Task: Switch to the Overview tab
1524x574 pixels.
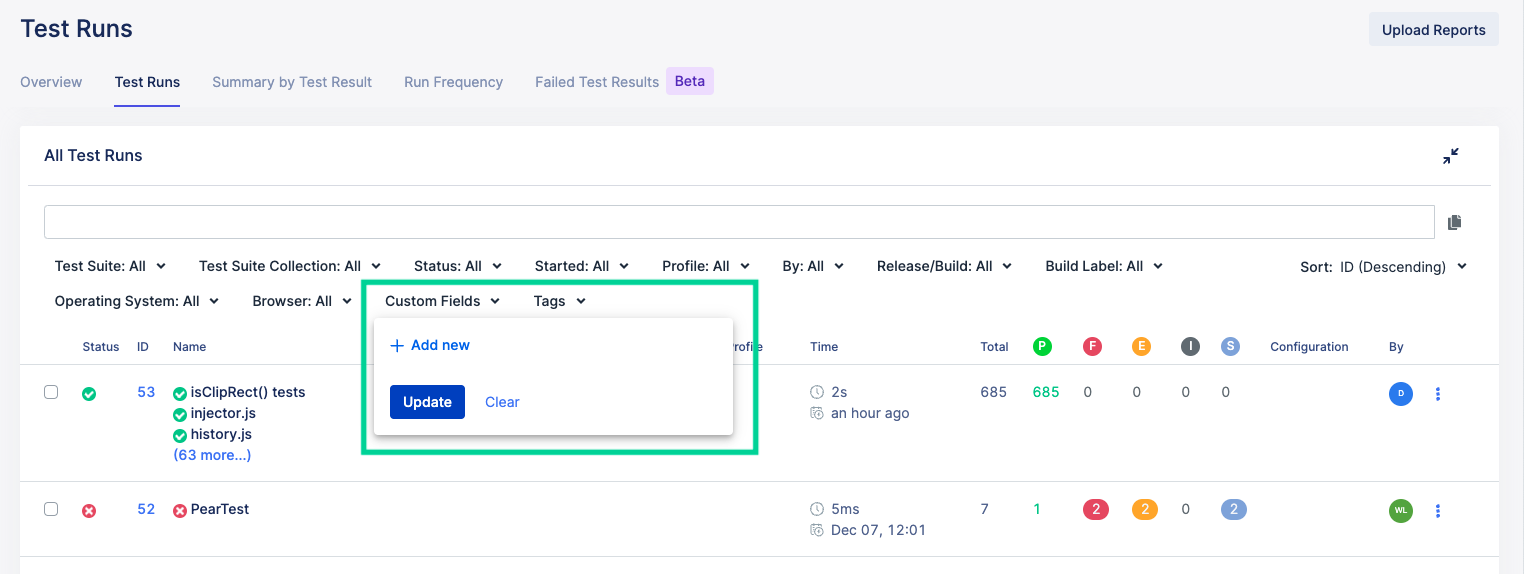Action: pos(51,82)
